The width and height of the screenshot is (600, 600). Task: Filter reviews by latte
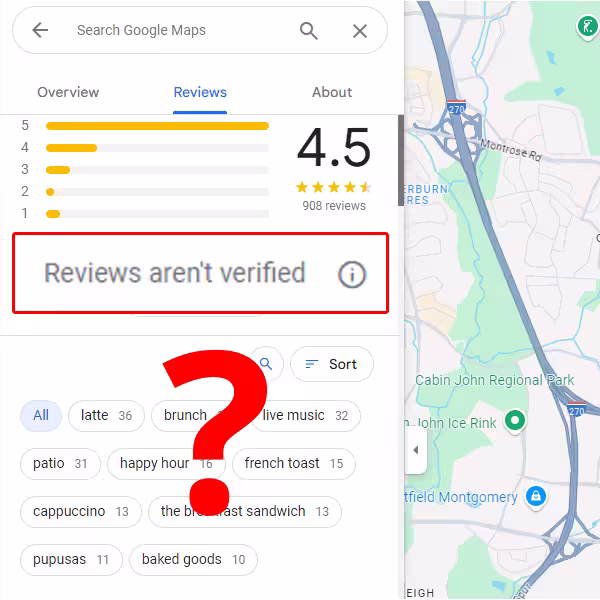point(106,416)
